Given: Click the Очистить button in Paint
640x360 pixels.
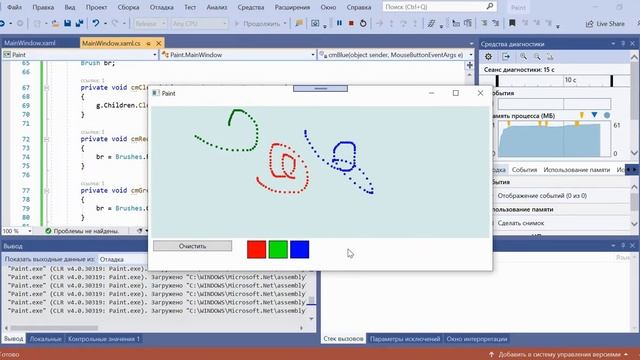Looking at the screenshot, I should point(192,246).
